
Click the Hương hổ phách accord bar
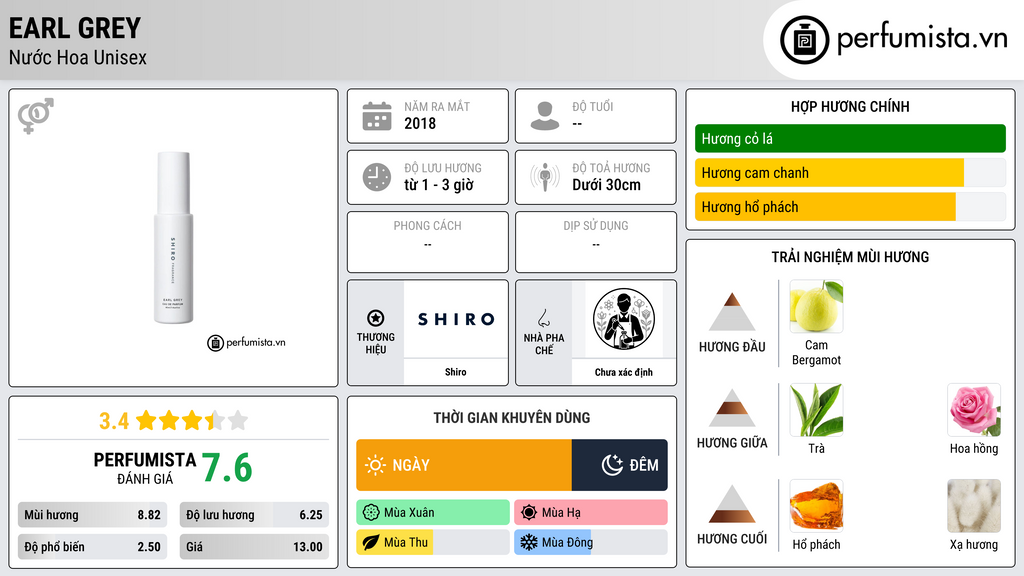[x=850, y=207]
